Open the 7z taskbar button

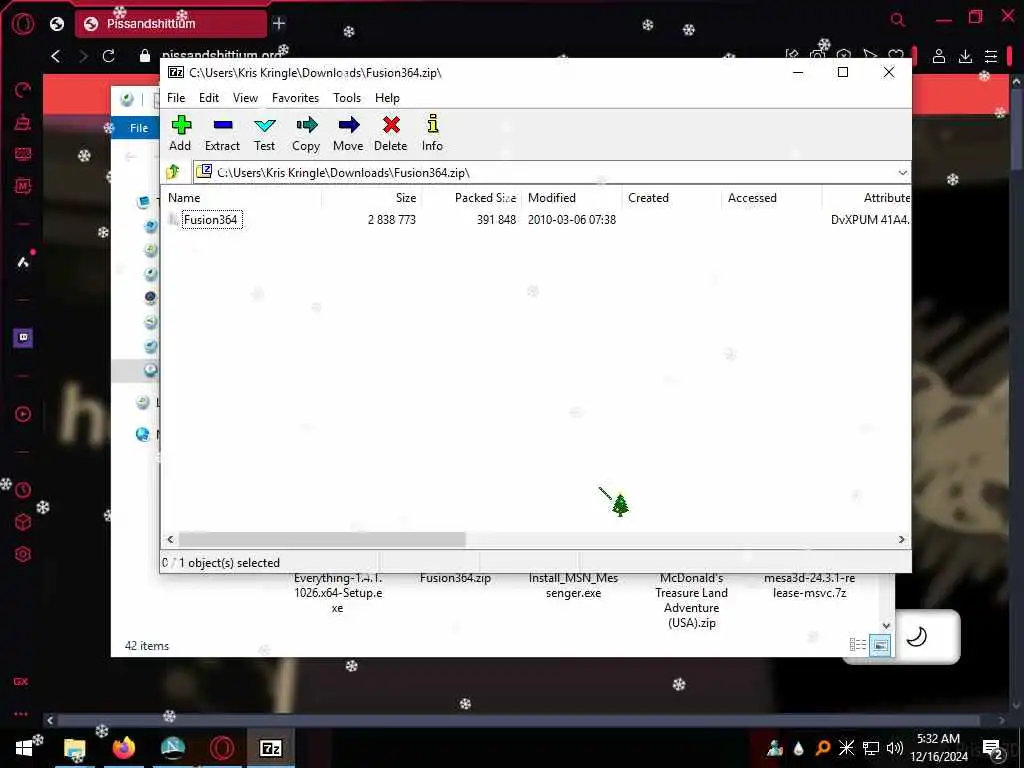(270, 748)
